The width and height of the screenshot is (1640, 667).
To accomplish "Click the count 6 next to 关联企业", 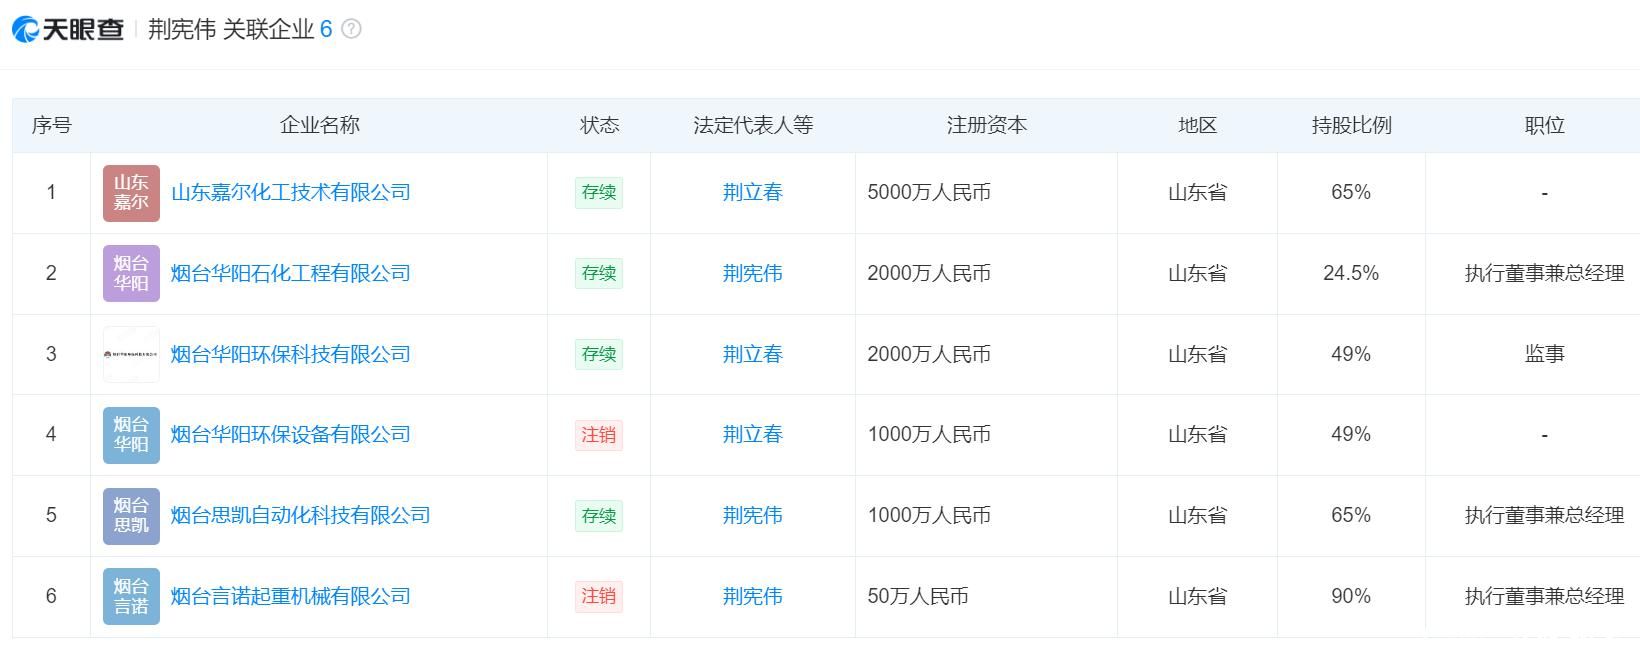I will (326, 29).
